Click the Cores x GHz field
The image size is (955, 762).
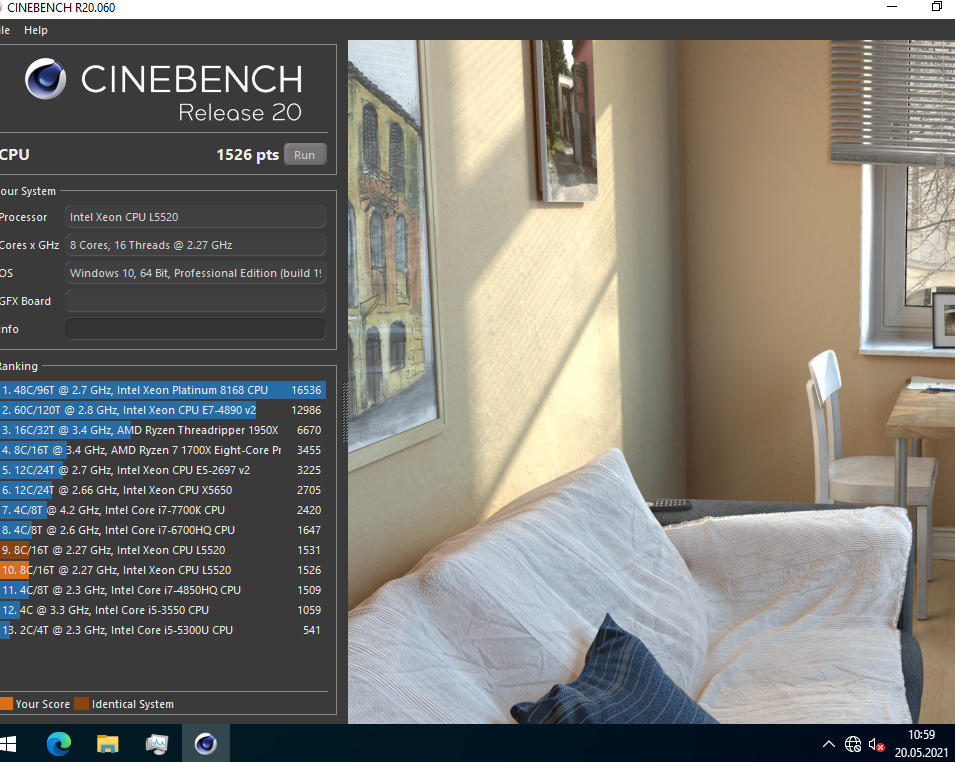click(x=196, y=245)
